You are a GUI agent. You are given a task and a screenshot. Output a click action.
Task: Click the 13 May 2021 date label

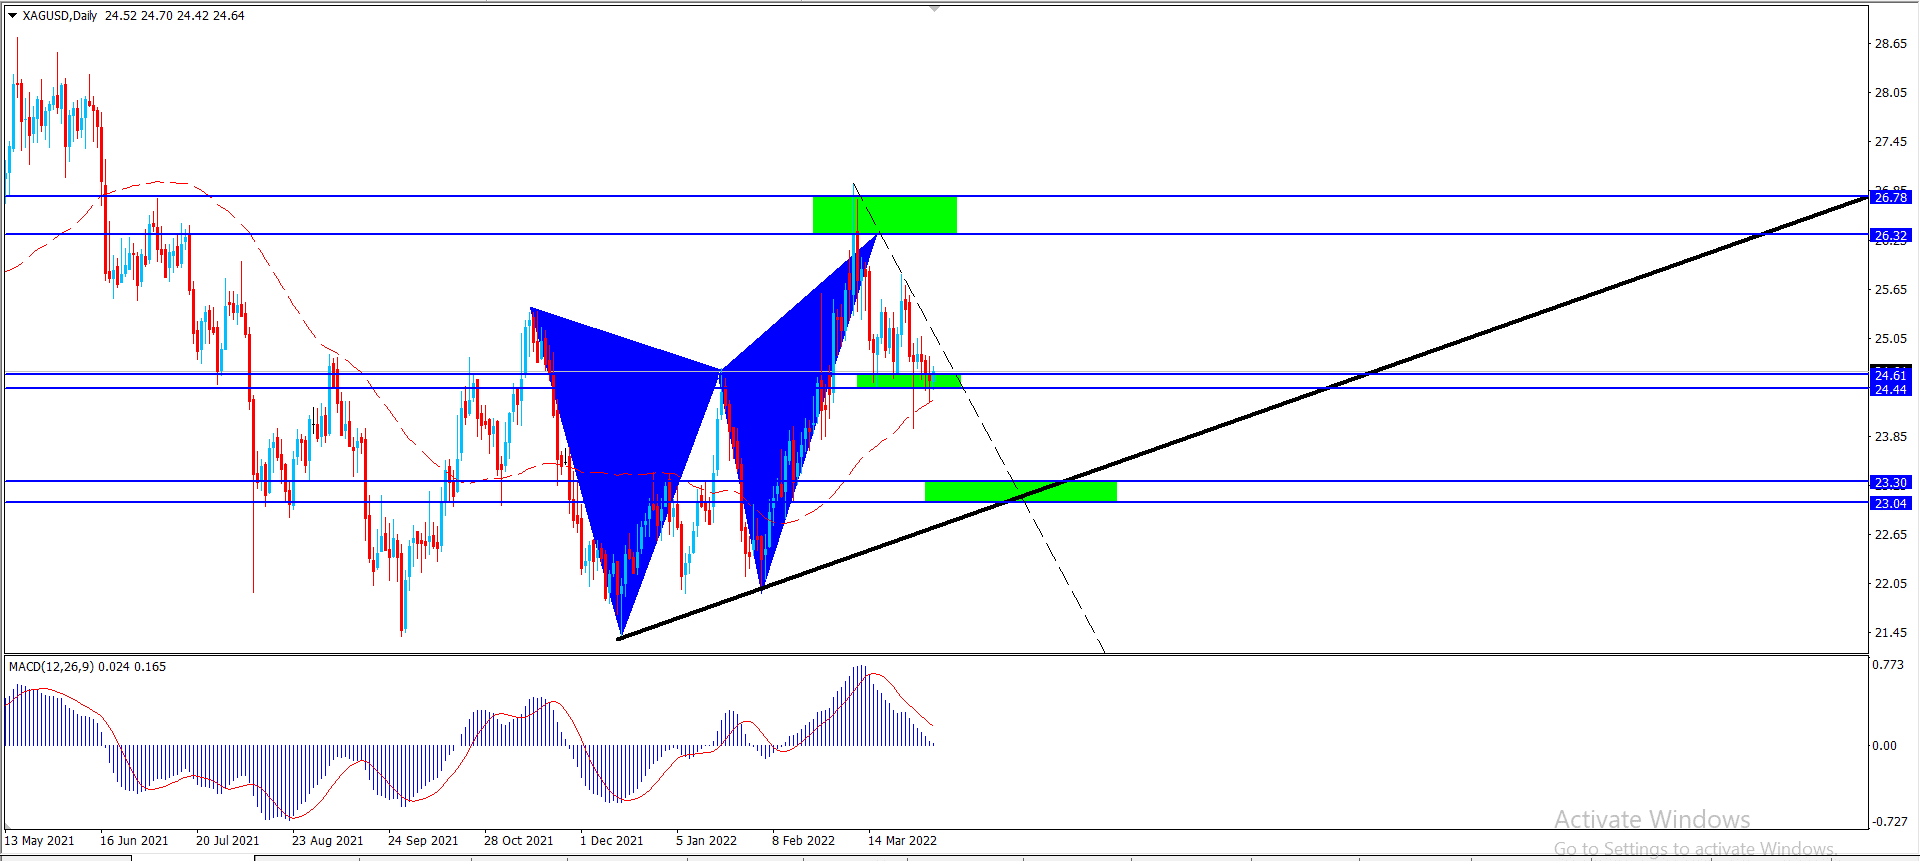click(40, 841)
